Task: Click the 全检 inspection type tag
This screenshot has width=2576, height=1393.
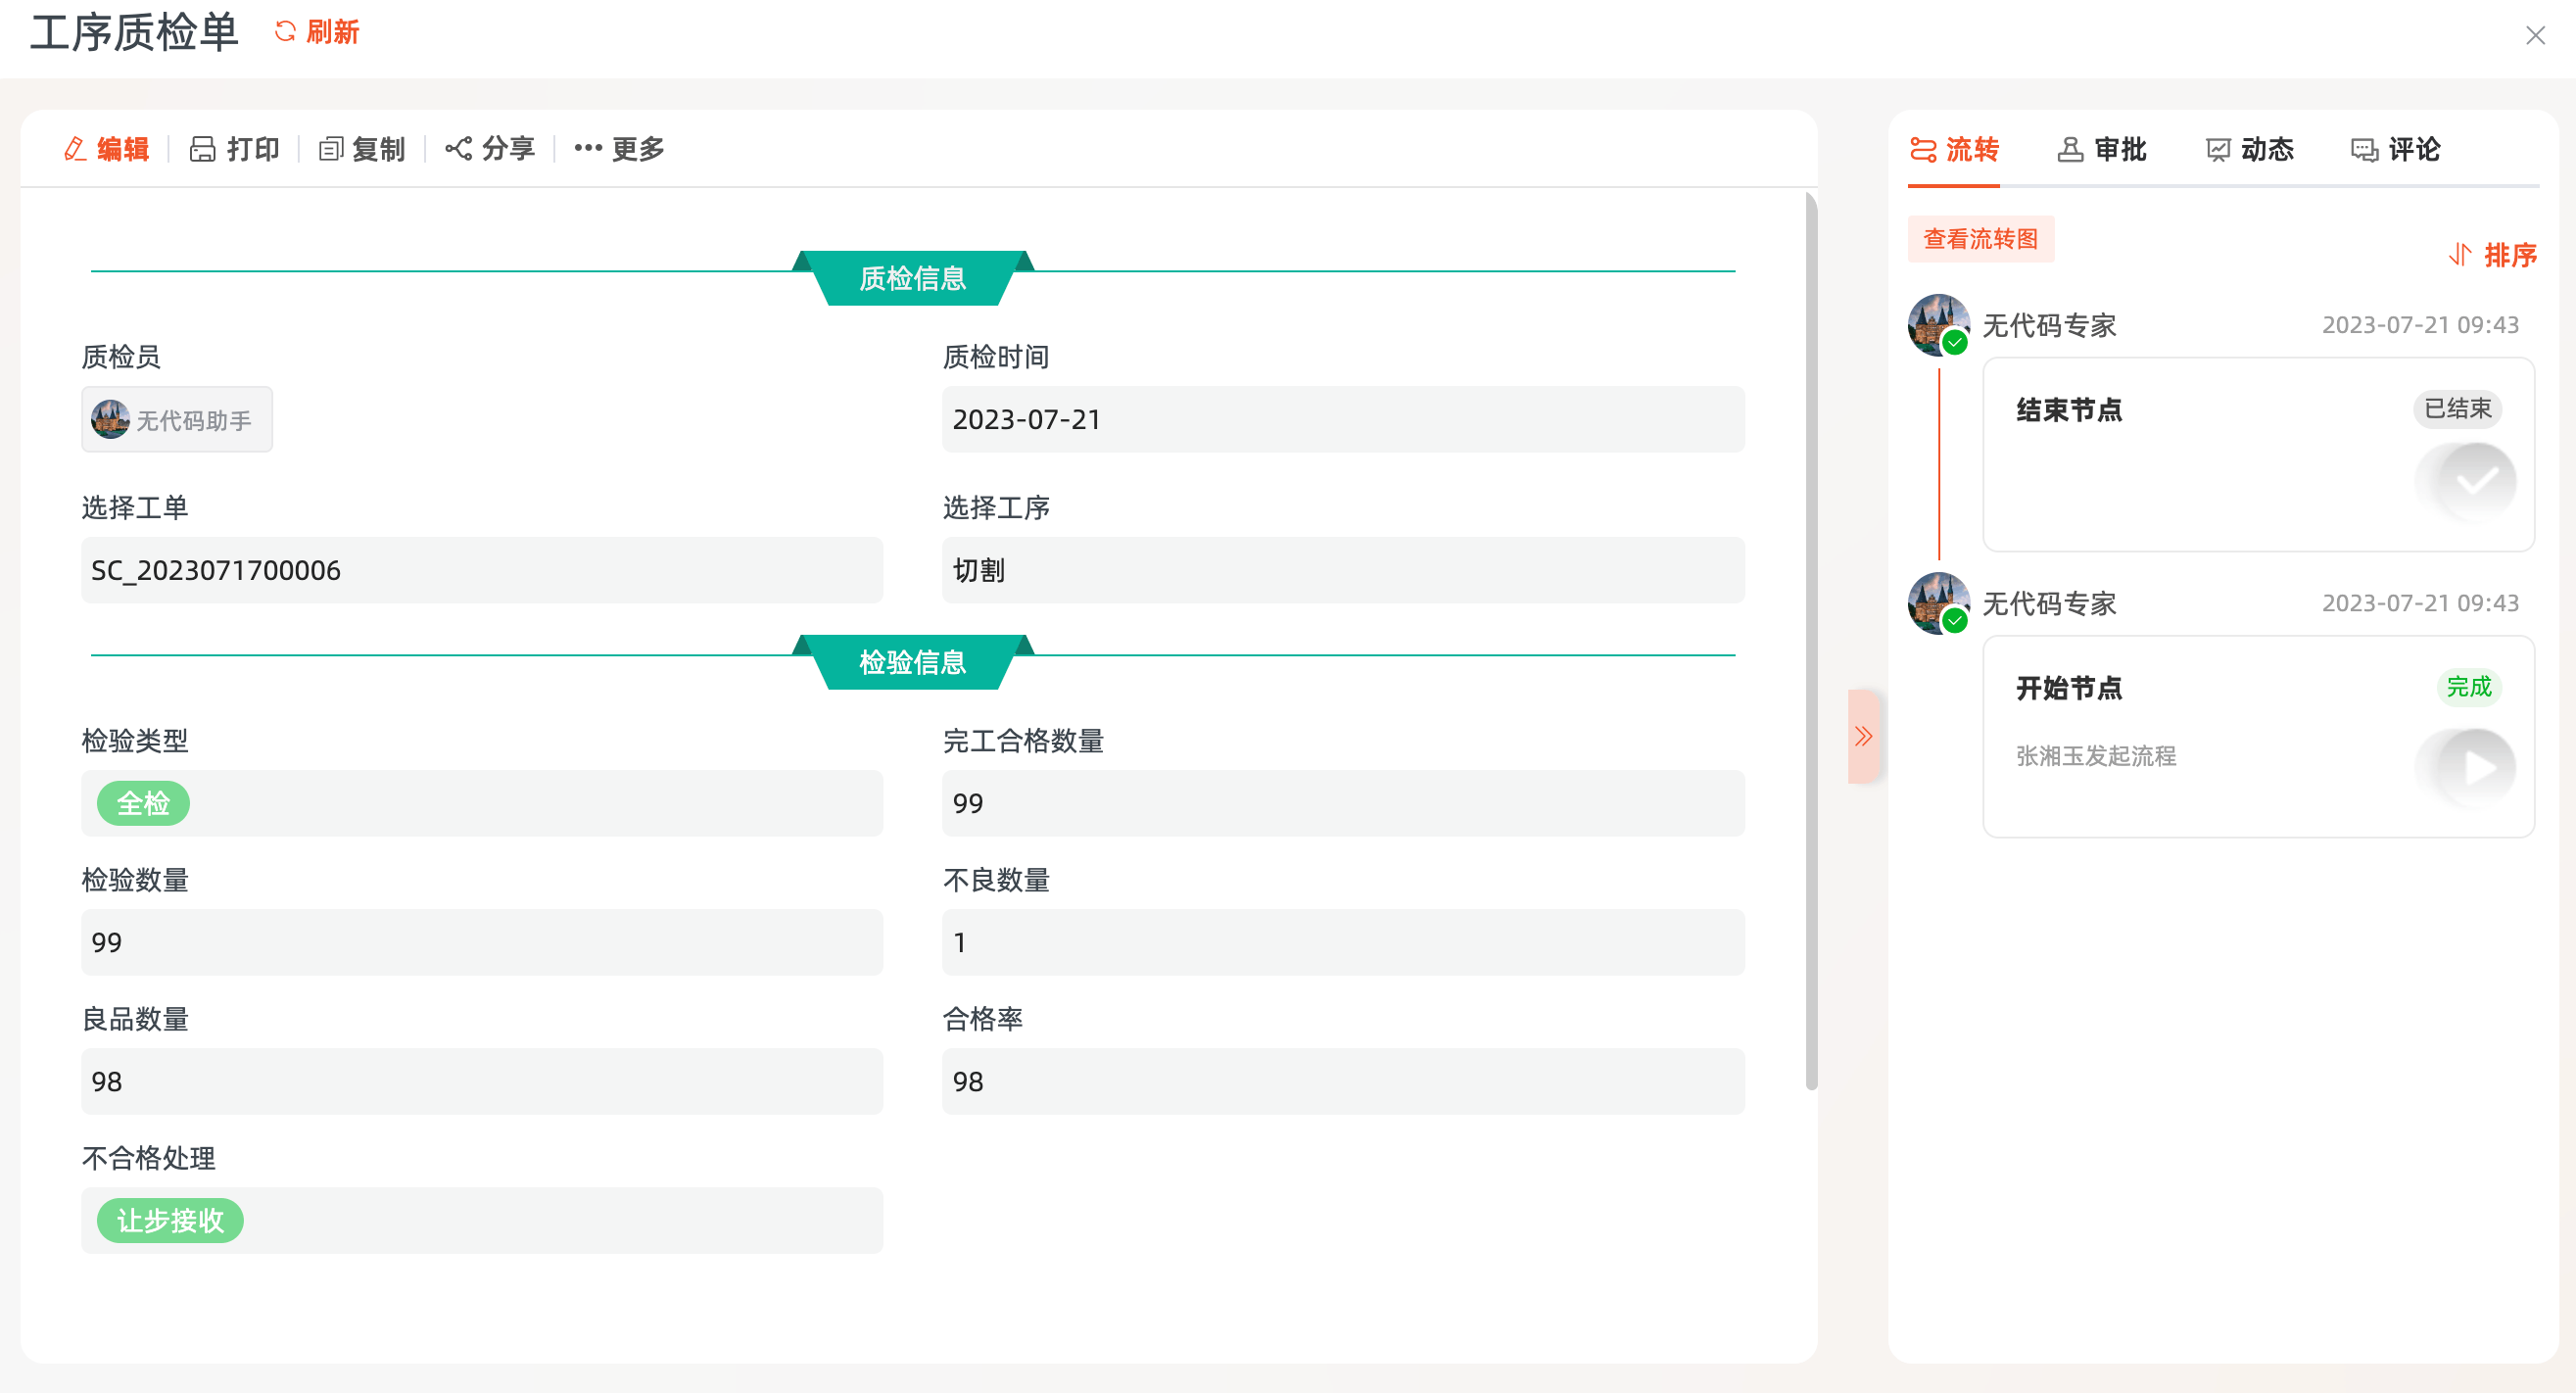Action: [x=143, y=803]
